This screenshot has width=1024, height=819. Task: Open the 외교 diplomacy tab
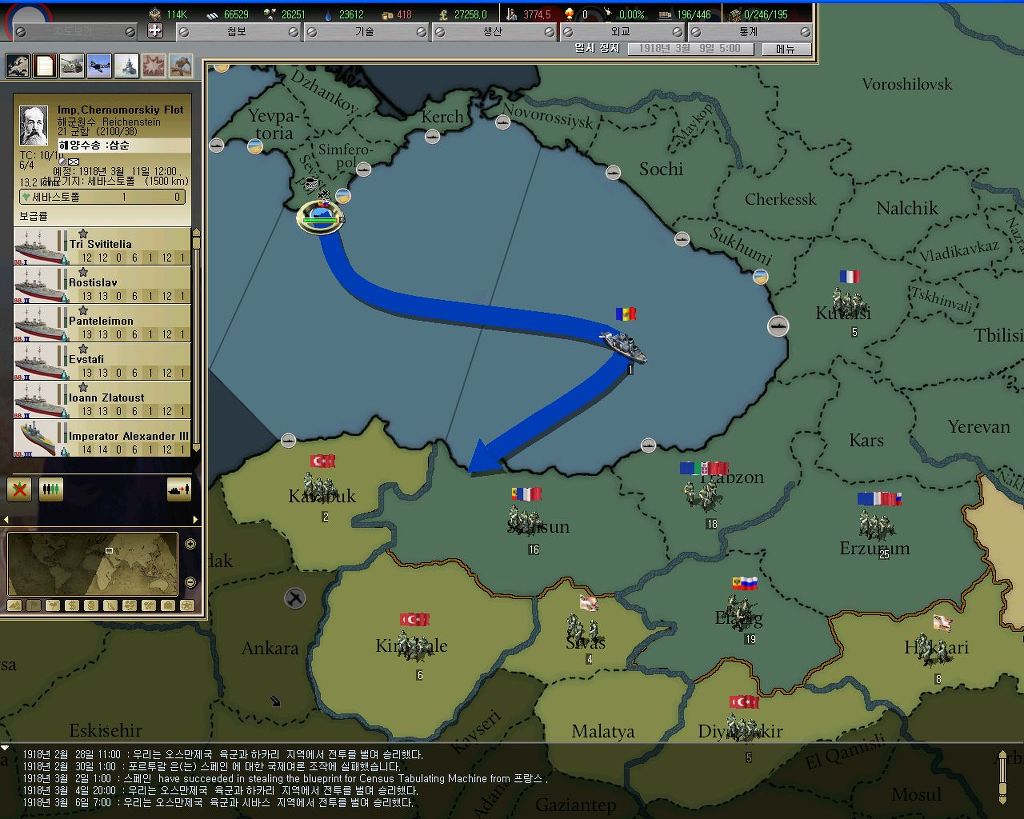pos(620,31)
